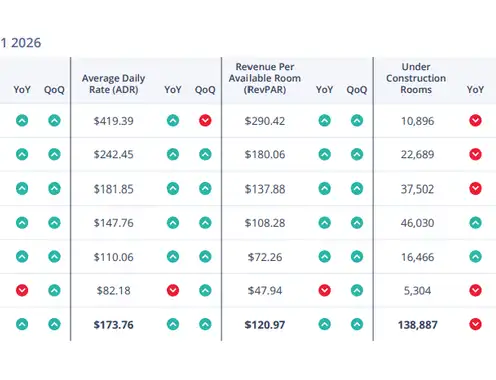Viewport: 496px width, 380px height.
Task: Click green YoY up arrow beside 16,466 rooms
Action: pyautogui.click(x=475, y=257)
